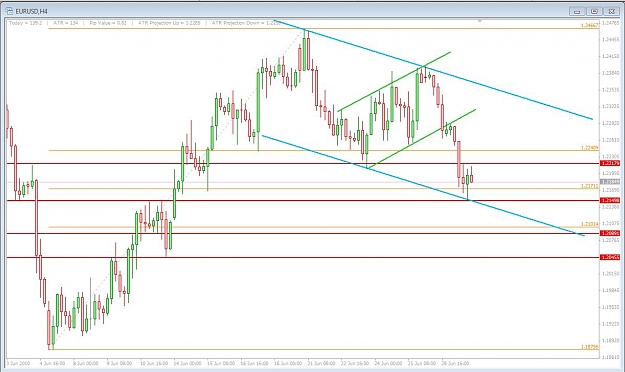
Task: Close the EURUSD,H4 chart window
Action: tap(611, 11)
